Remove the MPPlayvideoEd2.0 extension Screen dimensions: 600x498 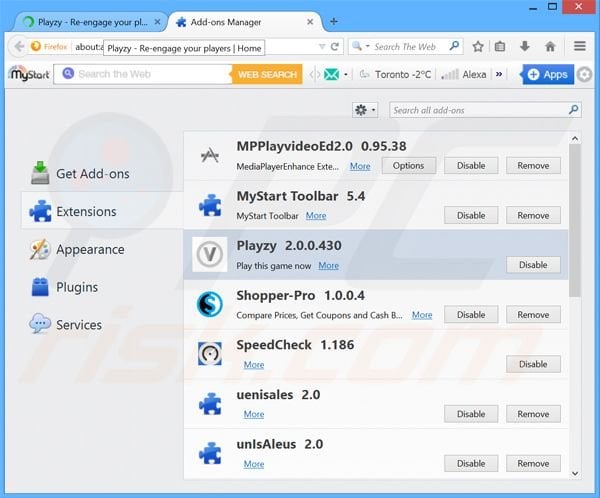coord(533,165)
